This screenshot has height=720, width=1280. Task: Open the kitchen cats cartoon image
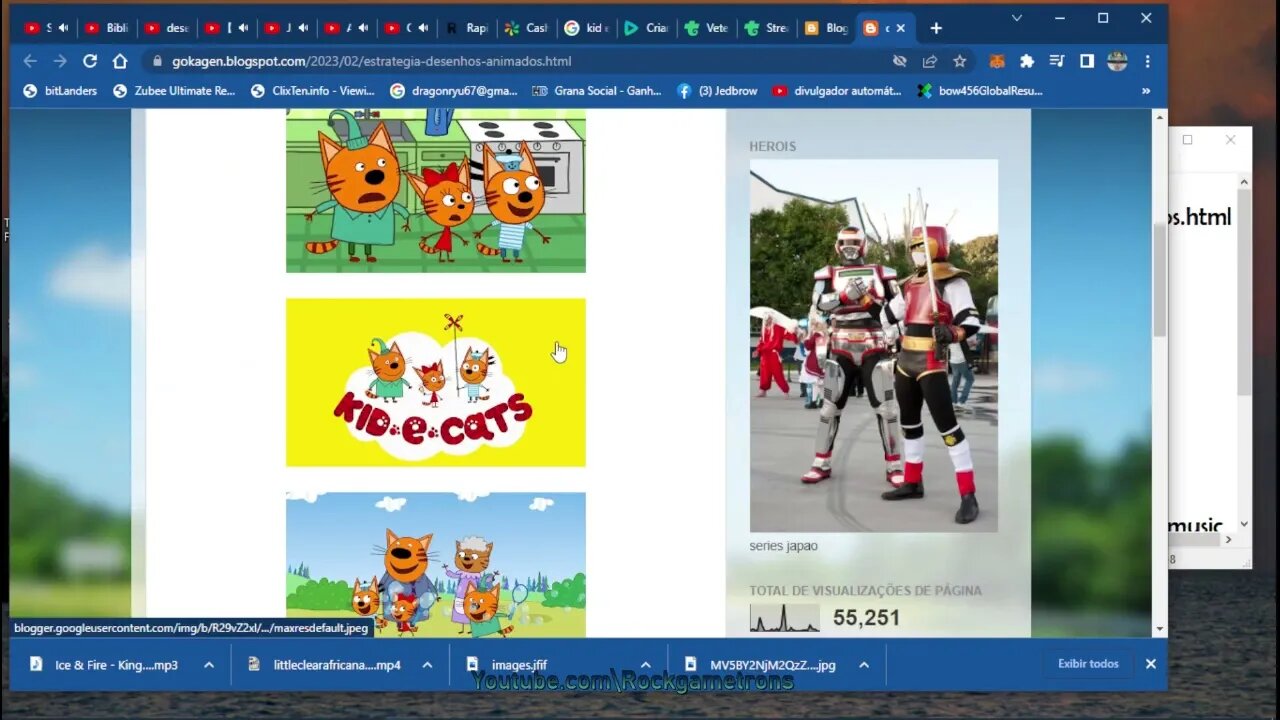click(436, 191)
